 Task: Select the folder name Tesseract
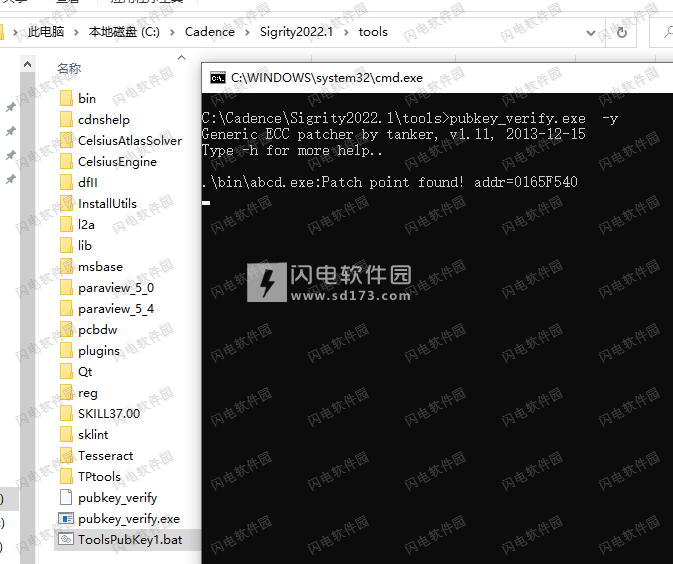[106, 456]
